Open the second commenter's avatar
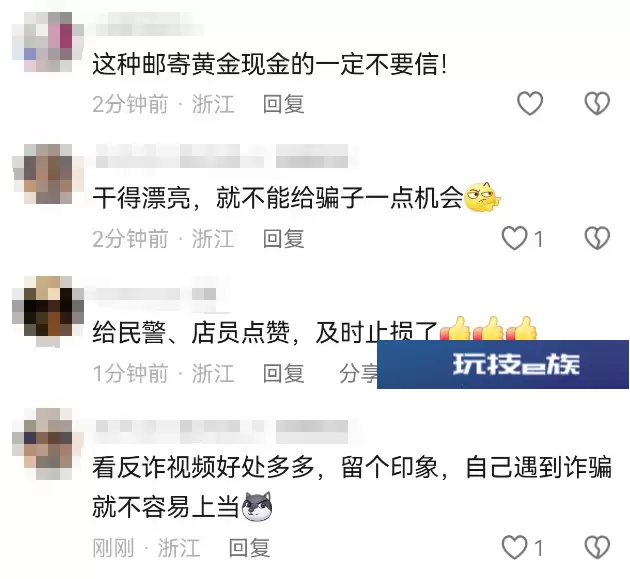630x579 pixels. [x=48, y=174]
